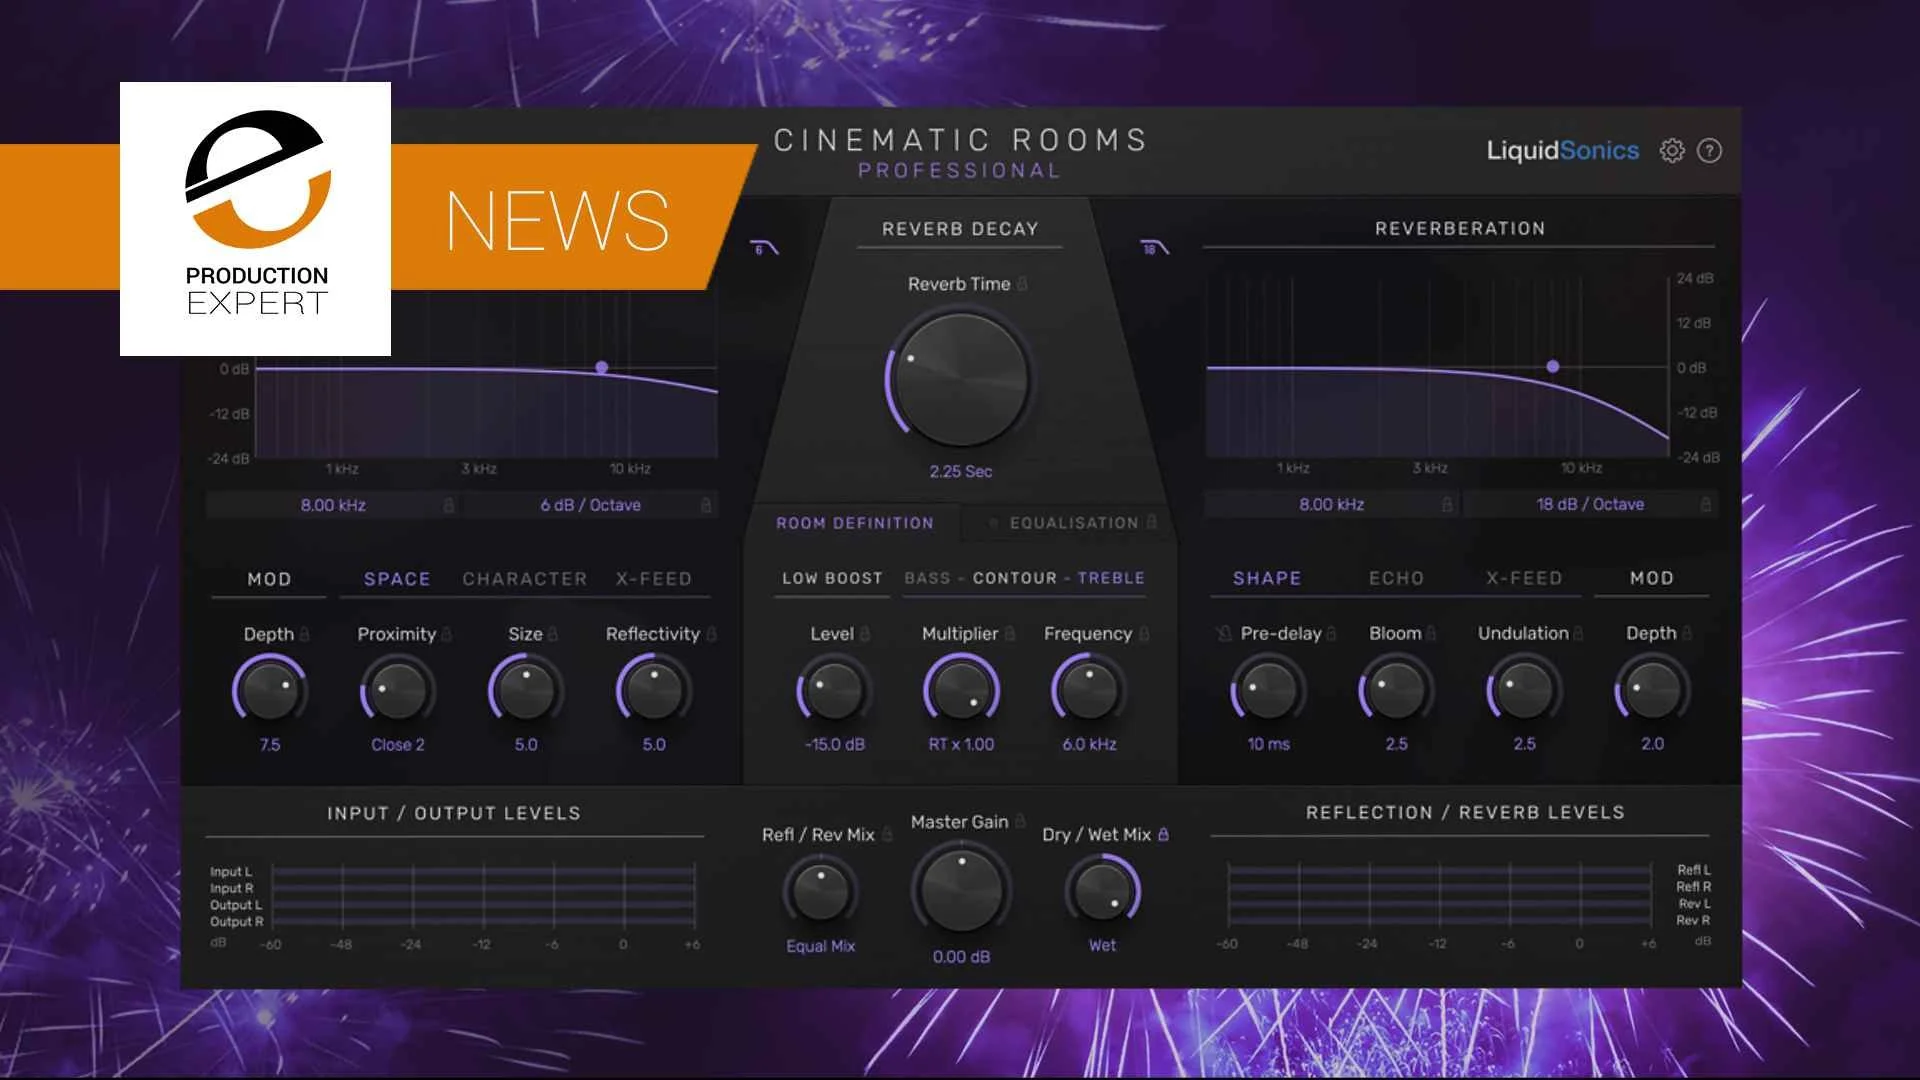The width and height of the screenshot is (1920, 1080).
Task: Click the lock icon next to Reverb Time
Action: point(1023,285)
